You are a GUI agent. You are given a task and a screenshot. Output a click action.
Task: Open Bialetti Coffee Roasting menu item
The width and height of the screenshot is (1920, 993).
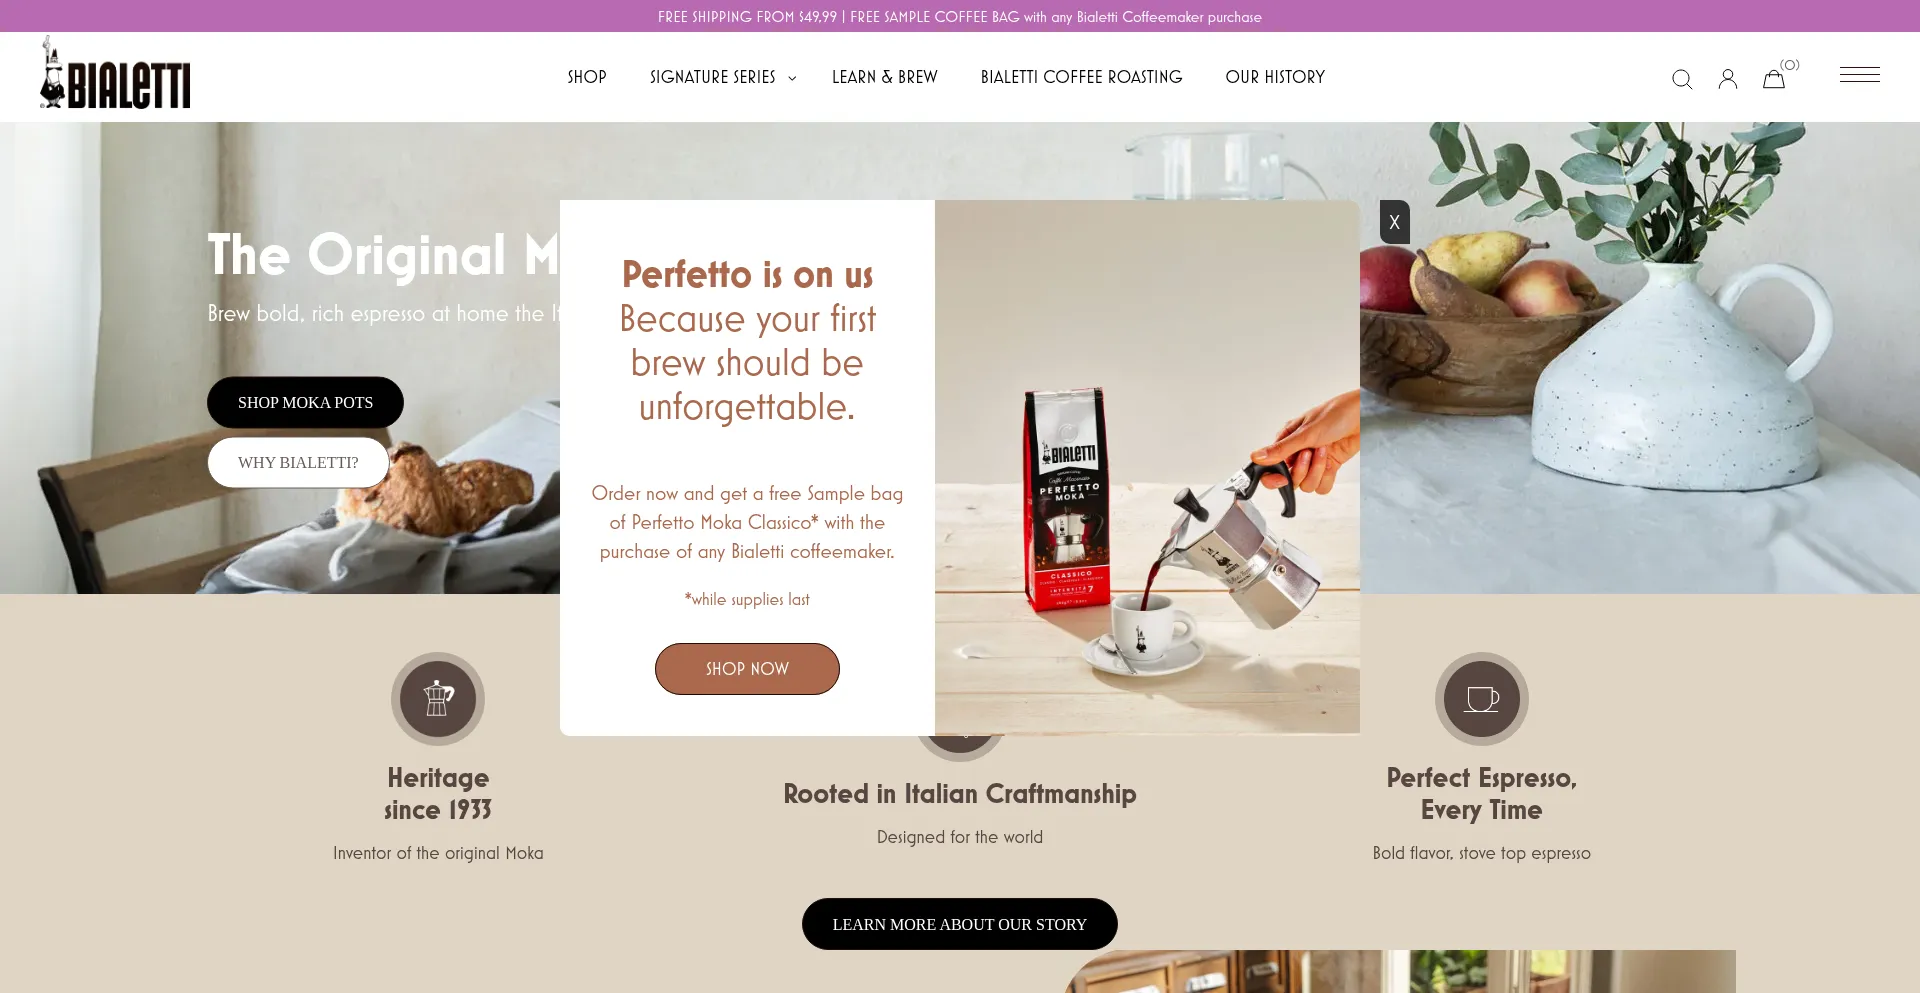coord(1082,77)
